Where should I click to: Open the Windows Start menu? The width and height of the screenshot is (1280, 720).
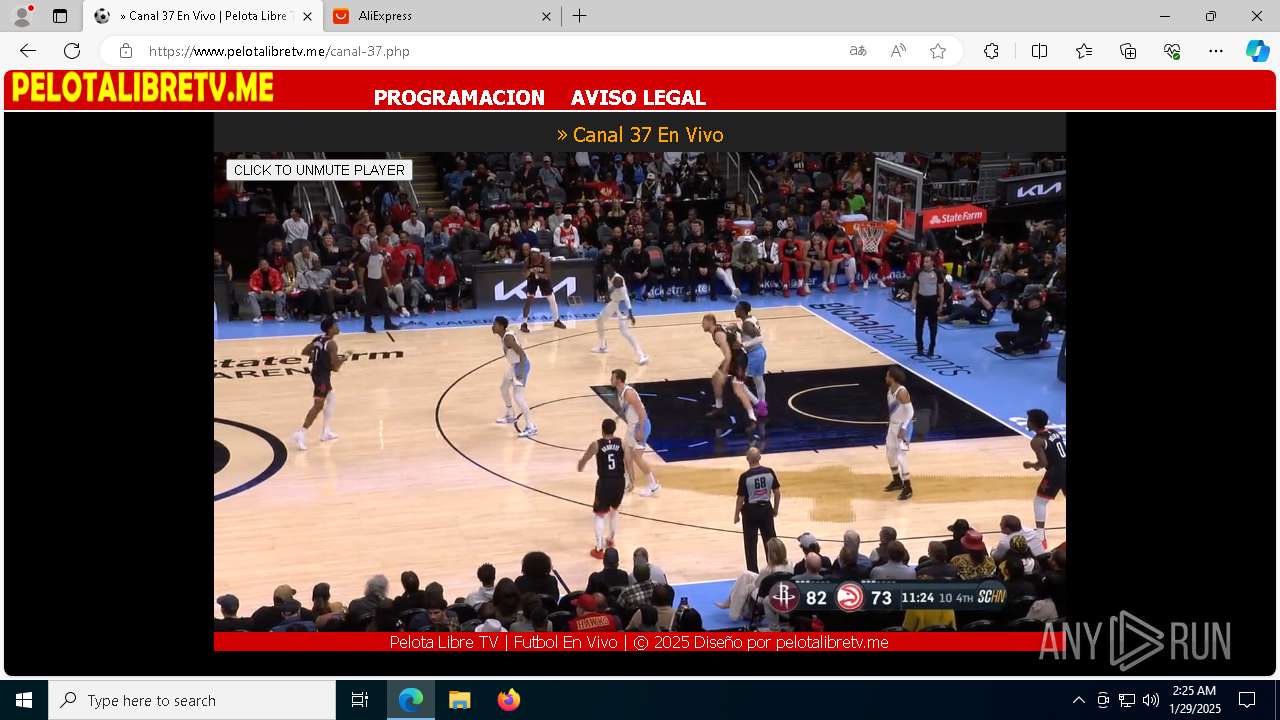click(x=24, y=700)
